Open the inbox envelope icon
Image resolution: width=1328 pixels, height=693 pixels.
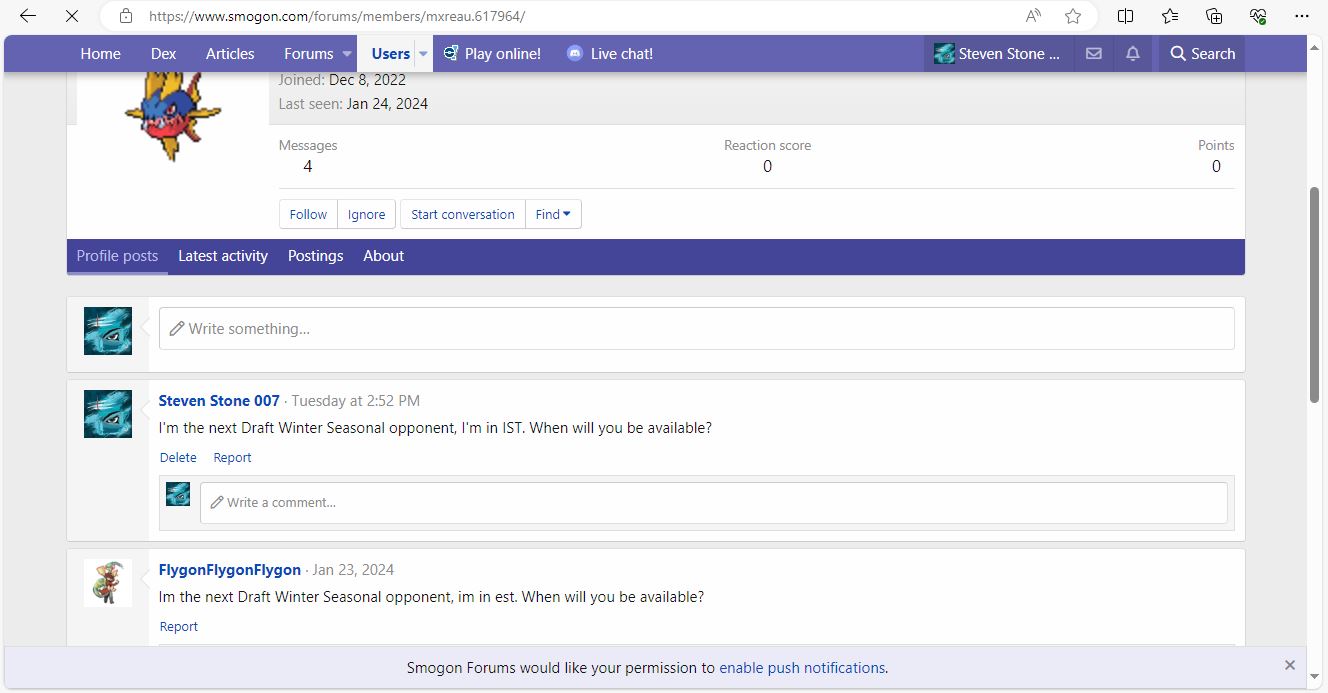click(1094, 54)
